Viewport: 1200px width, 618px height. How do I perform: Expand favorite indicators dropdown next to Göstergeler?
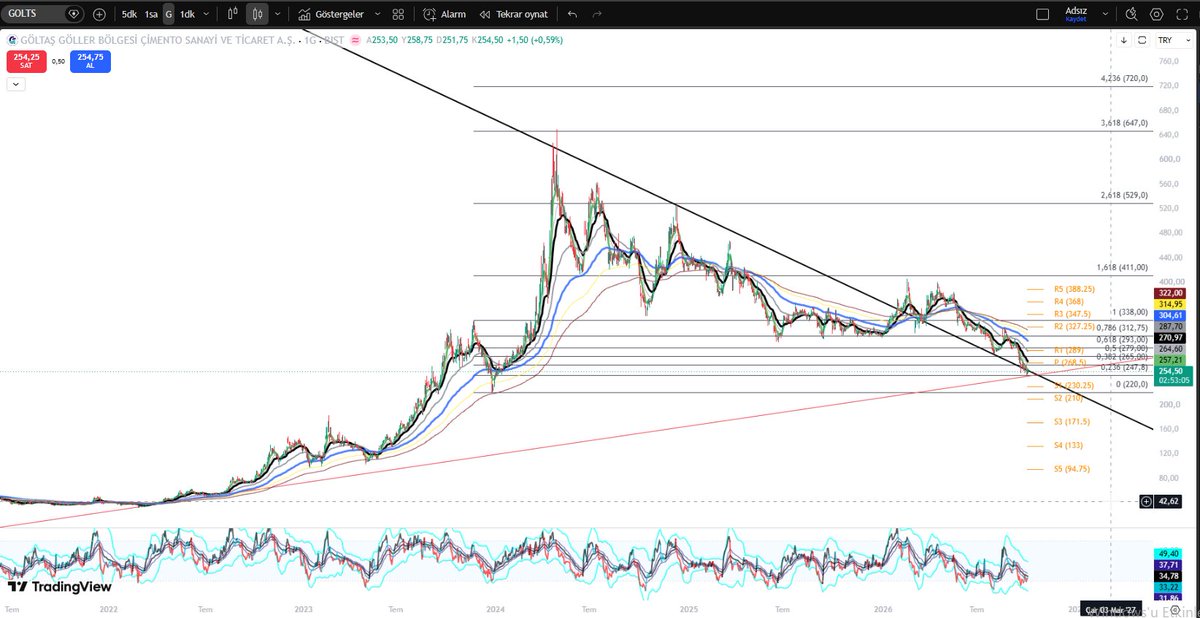pyautogui.click(x=377, y=14)
